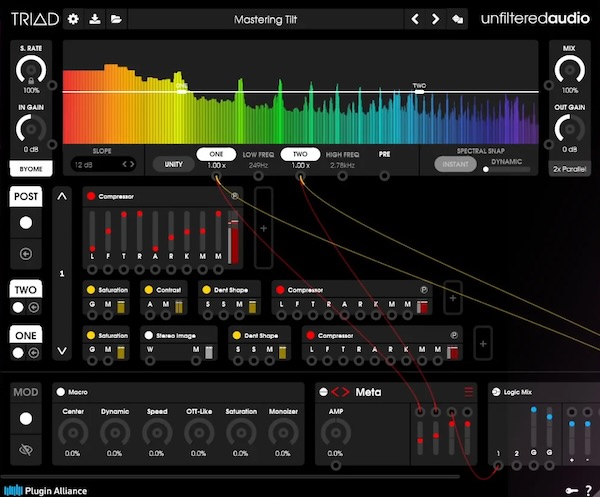600x497 pixels.
Task: Click the Macro Center knob
Action: coord(73,433)
